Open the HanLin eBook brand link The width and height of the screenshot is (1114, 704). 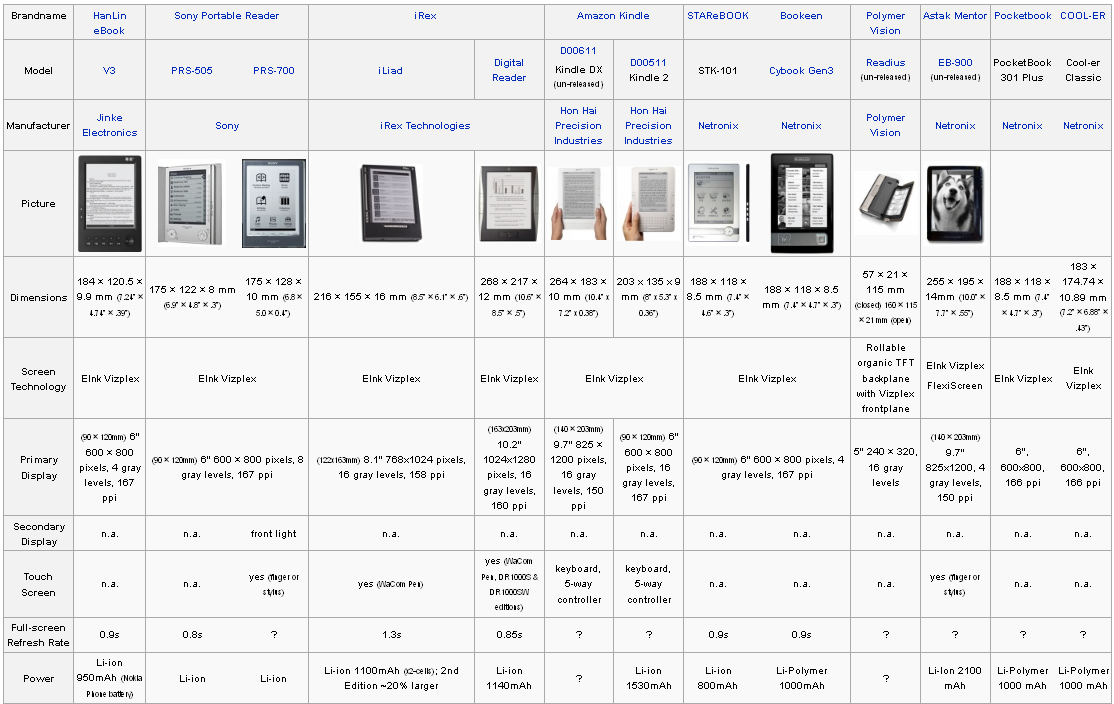coord(109,23)
